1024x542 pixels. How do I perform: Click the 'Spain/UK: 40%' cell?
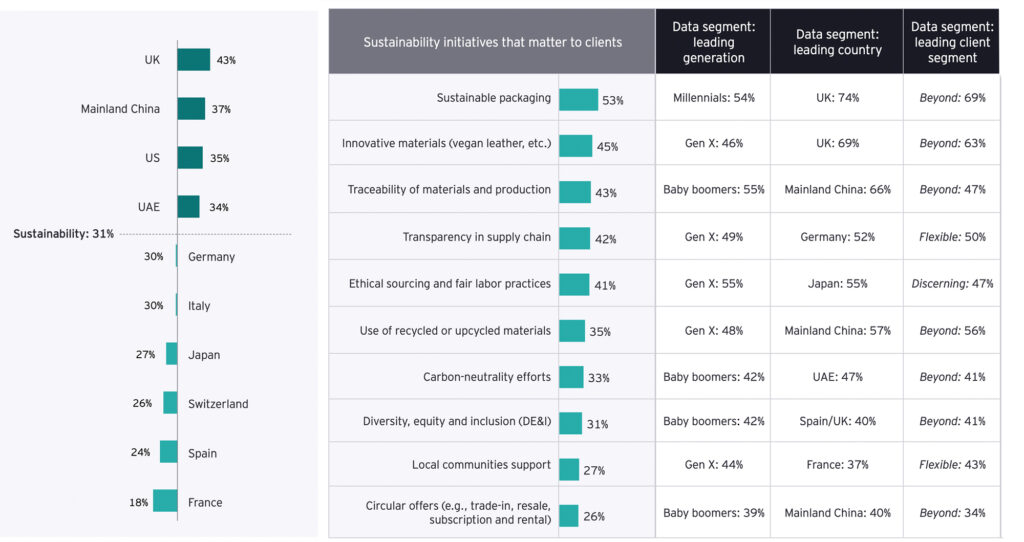tap(837, 422)
